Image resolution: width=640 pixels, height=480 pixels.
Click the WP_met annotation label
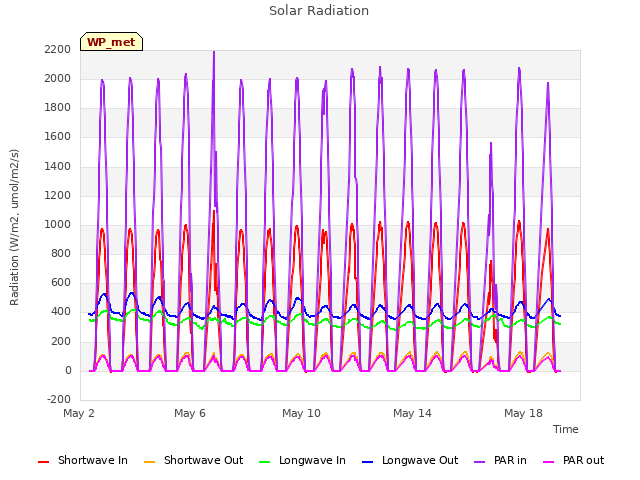(x=111, y=42)
